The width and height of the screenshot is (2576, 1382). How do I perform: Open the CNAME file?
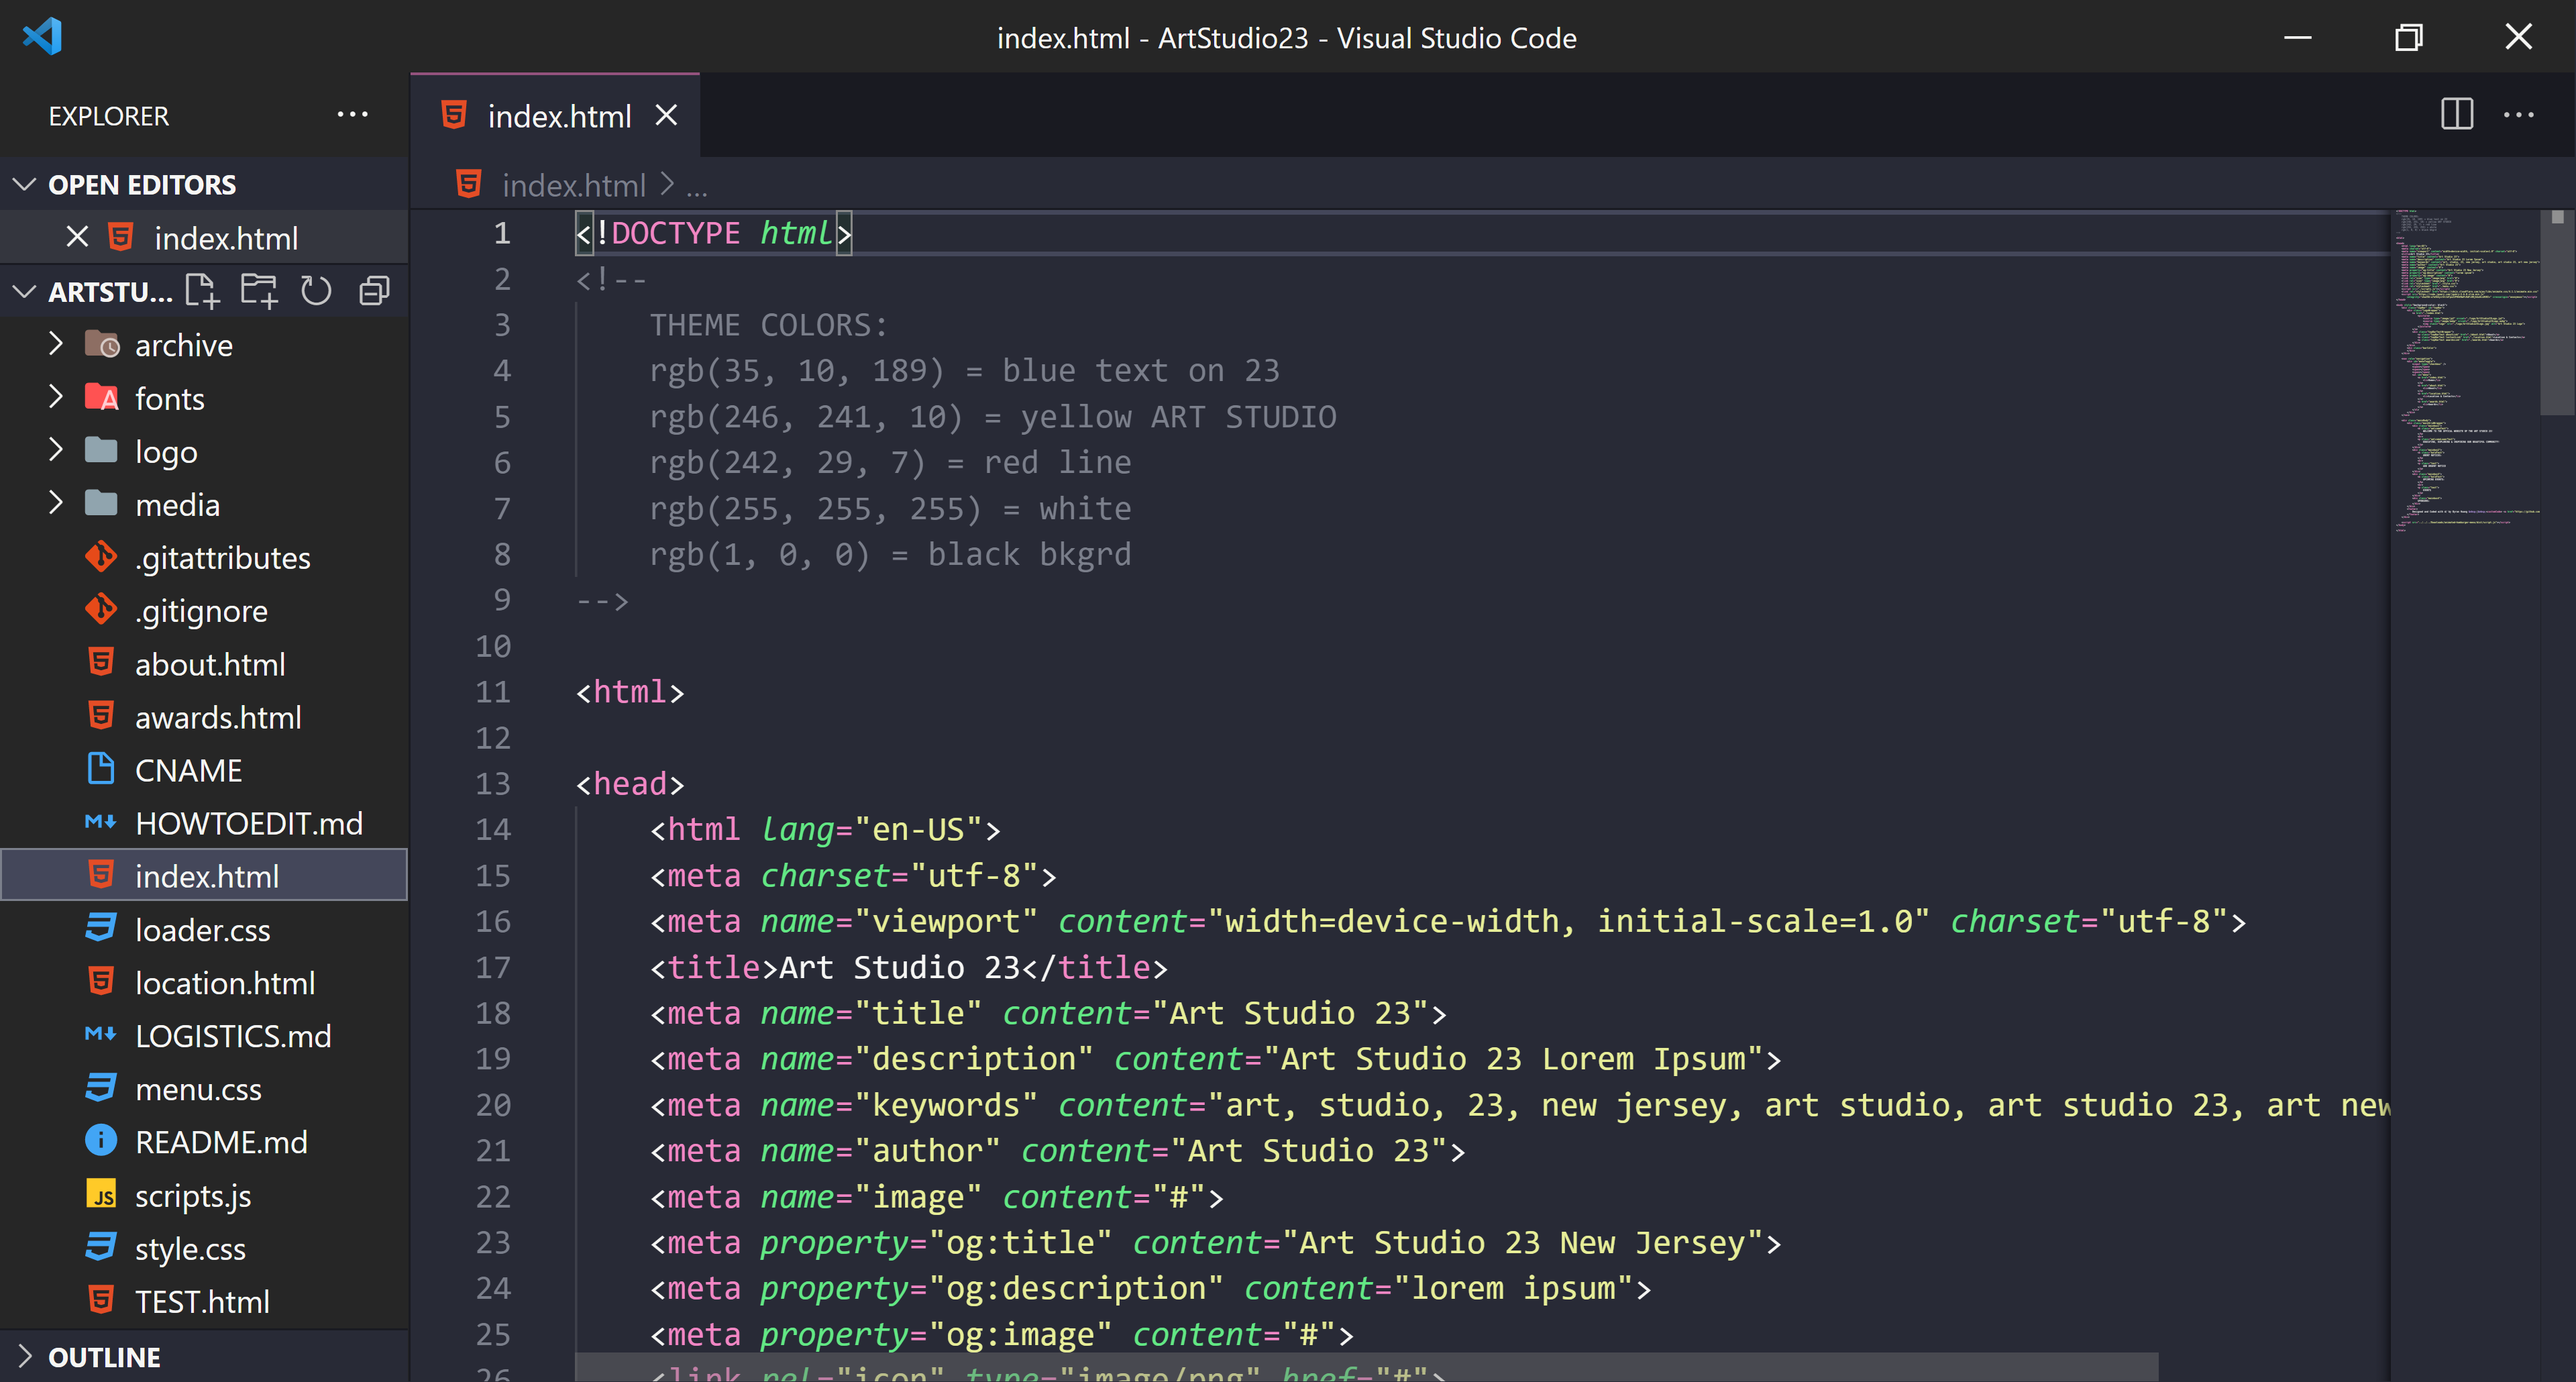204,770
